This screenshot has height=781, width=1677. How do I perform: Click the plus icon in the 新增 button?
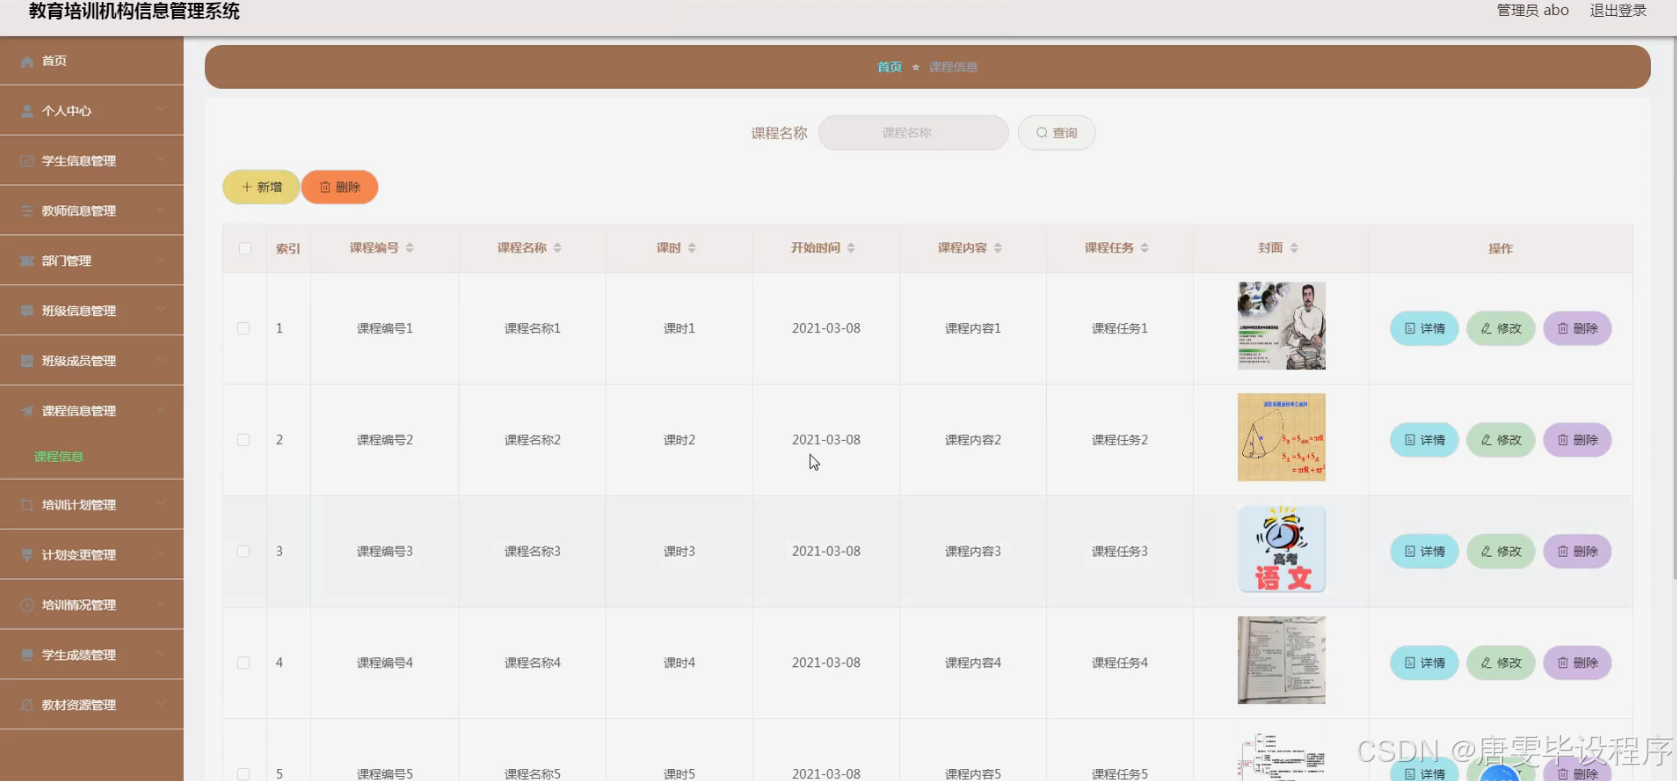(x=247, y=187)
